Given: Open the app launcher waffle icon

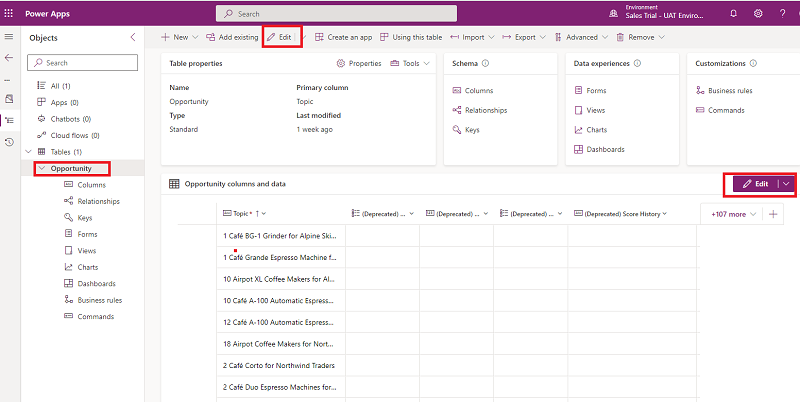Looking at the screenshot, I should [x=9, y=14].
